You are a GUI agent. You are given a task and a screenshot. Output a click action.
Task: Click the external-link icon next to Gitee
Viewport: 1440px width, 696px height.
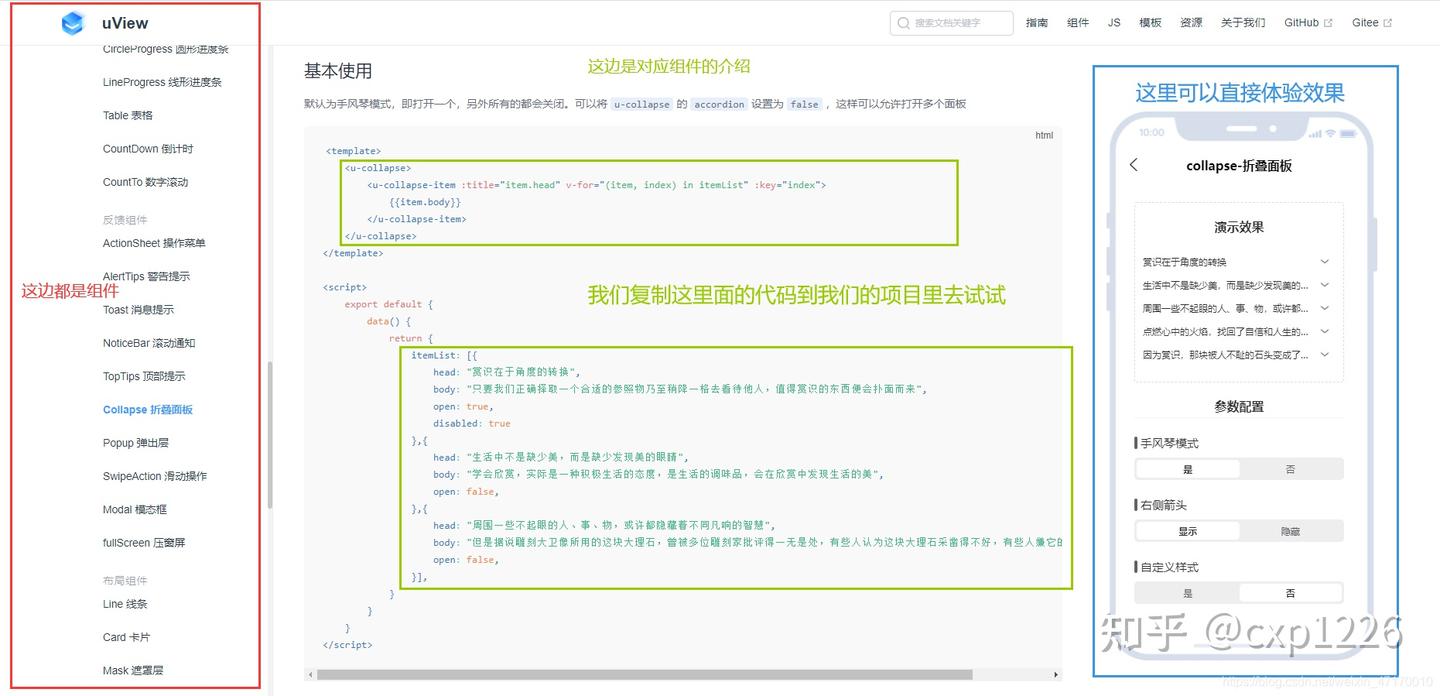tap(1388, 23)
